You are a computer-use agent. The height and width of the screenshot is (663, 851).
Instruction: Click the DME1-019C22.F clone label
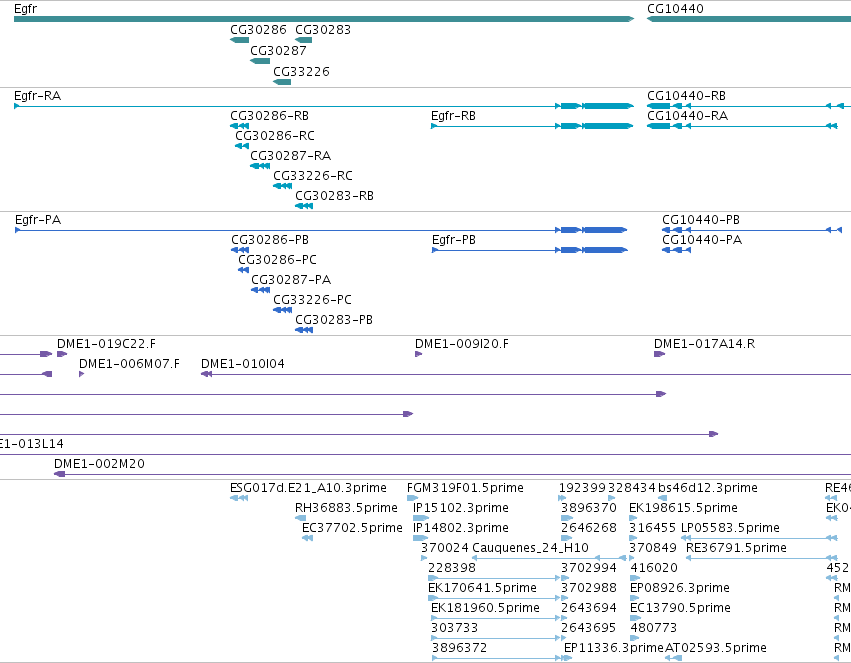(106, 345)
